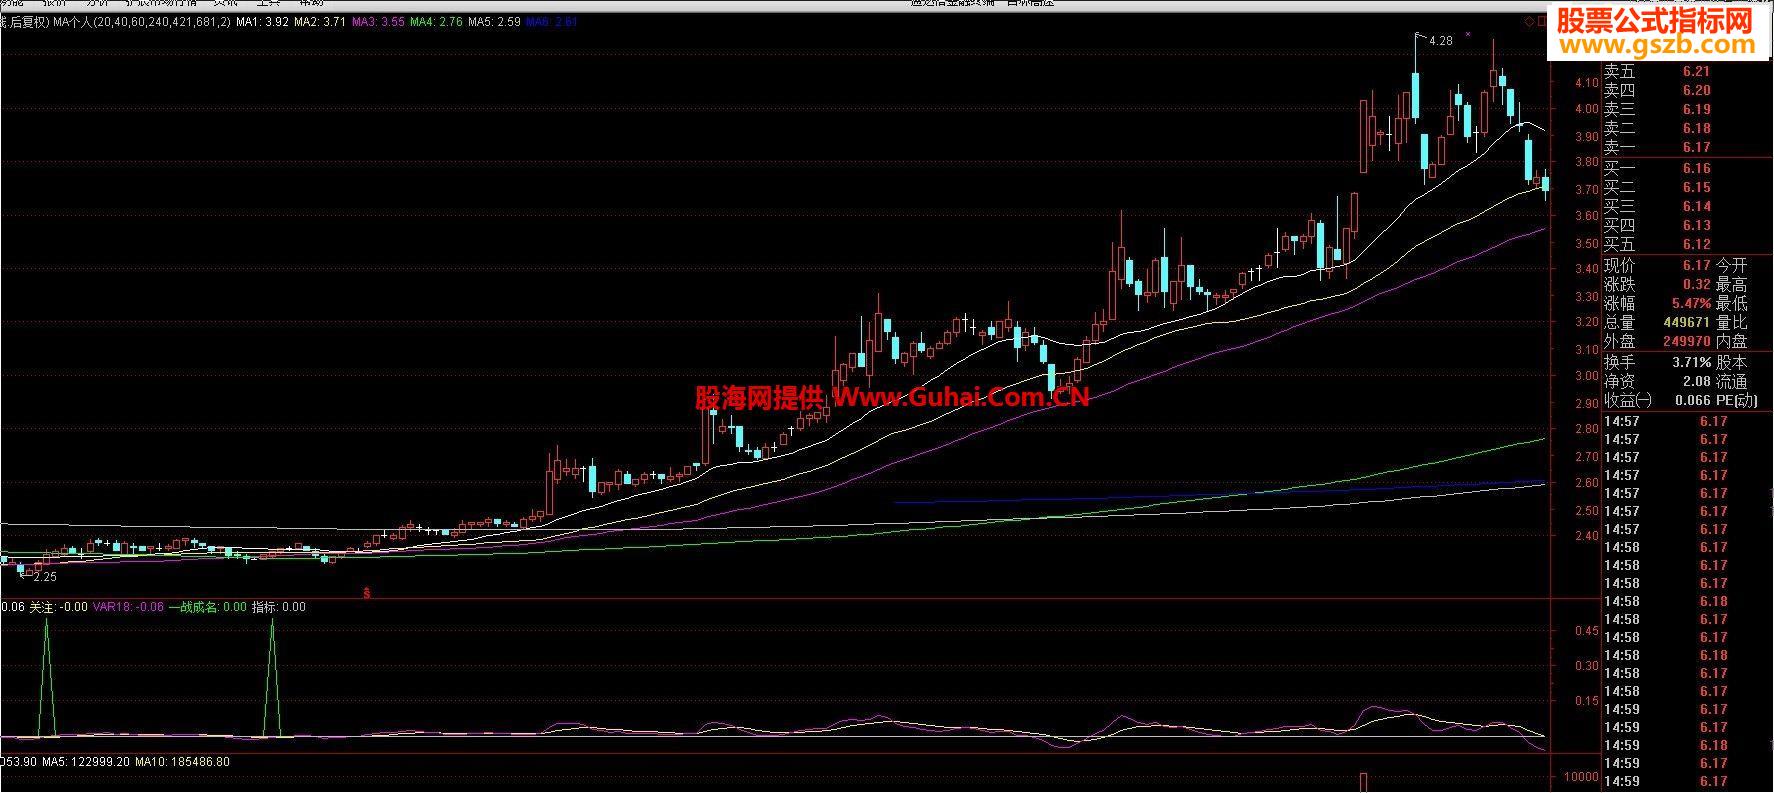Click the 量比 label

pos(1732,322)
